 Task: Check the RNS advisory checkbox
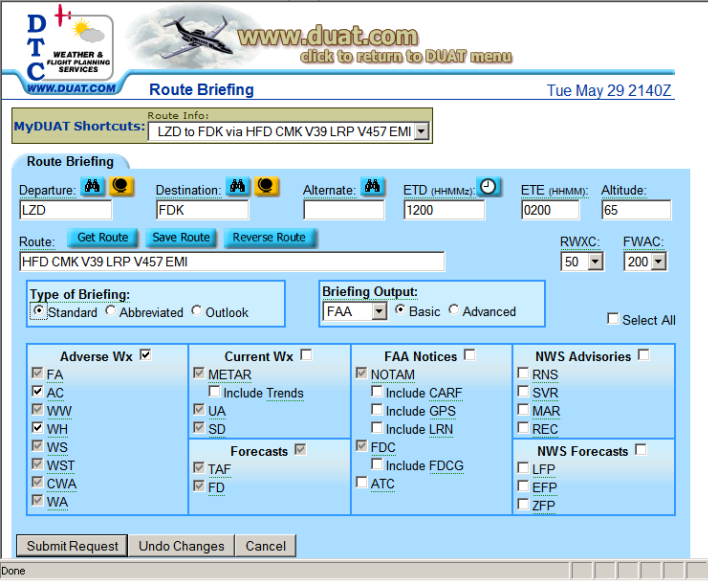[523, 373]
